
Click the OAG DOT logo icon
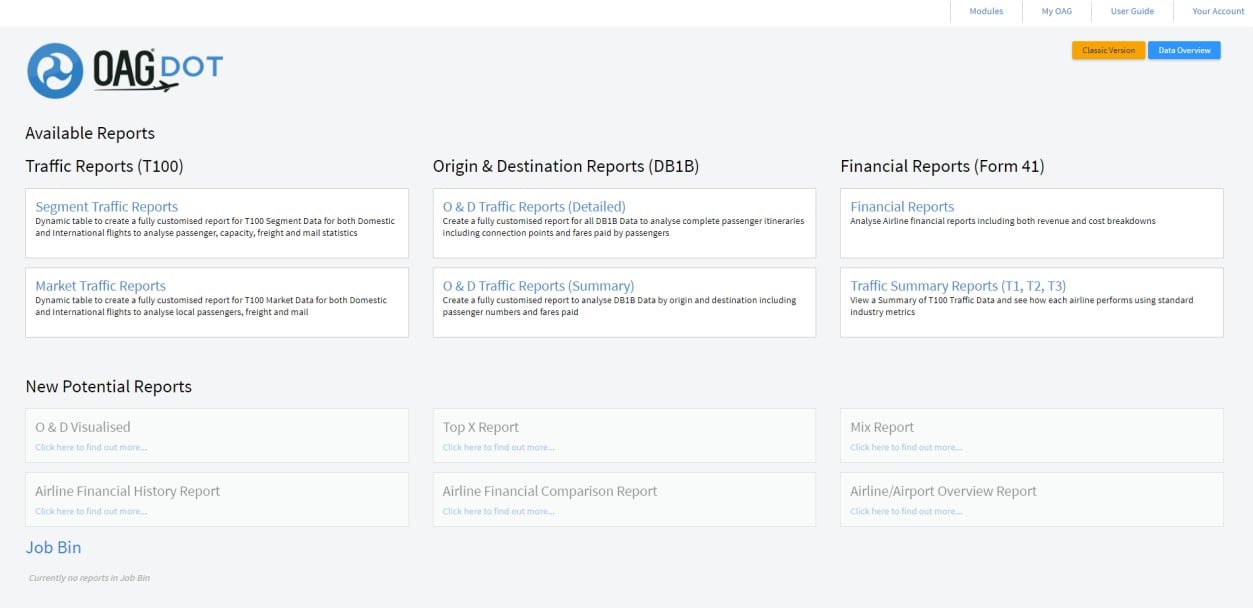[x=55, y=71]
